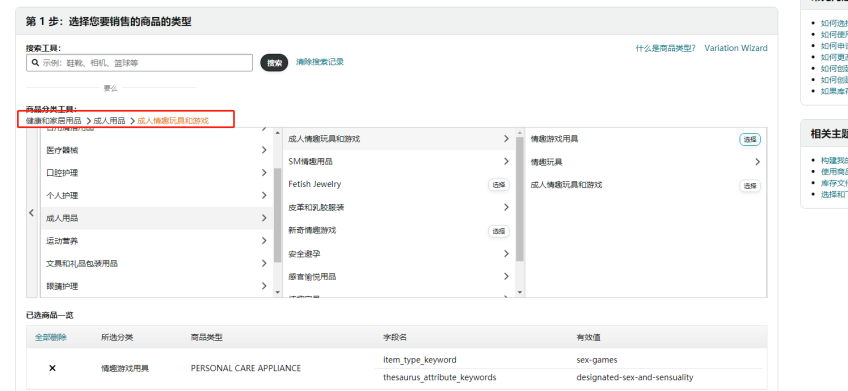
Task: Open the 什么是商品类型? help link
Action: click(x=665, y=48)
